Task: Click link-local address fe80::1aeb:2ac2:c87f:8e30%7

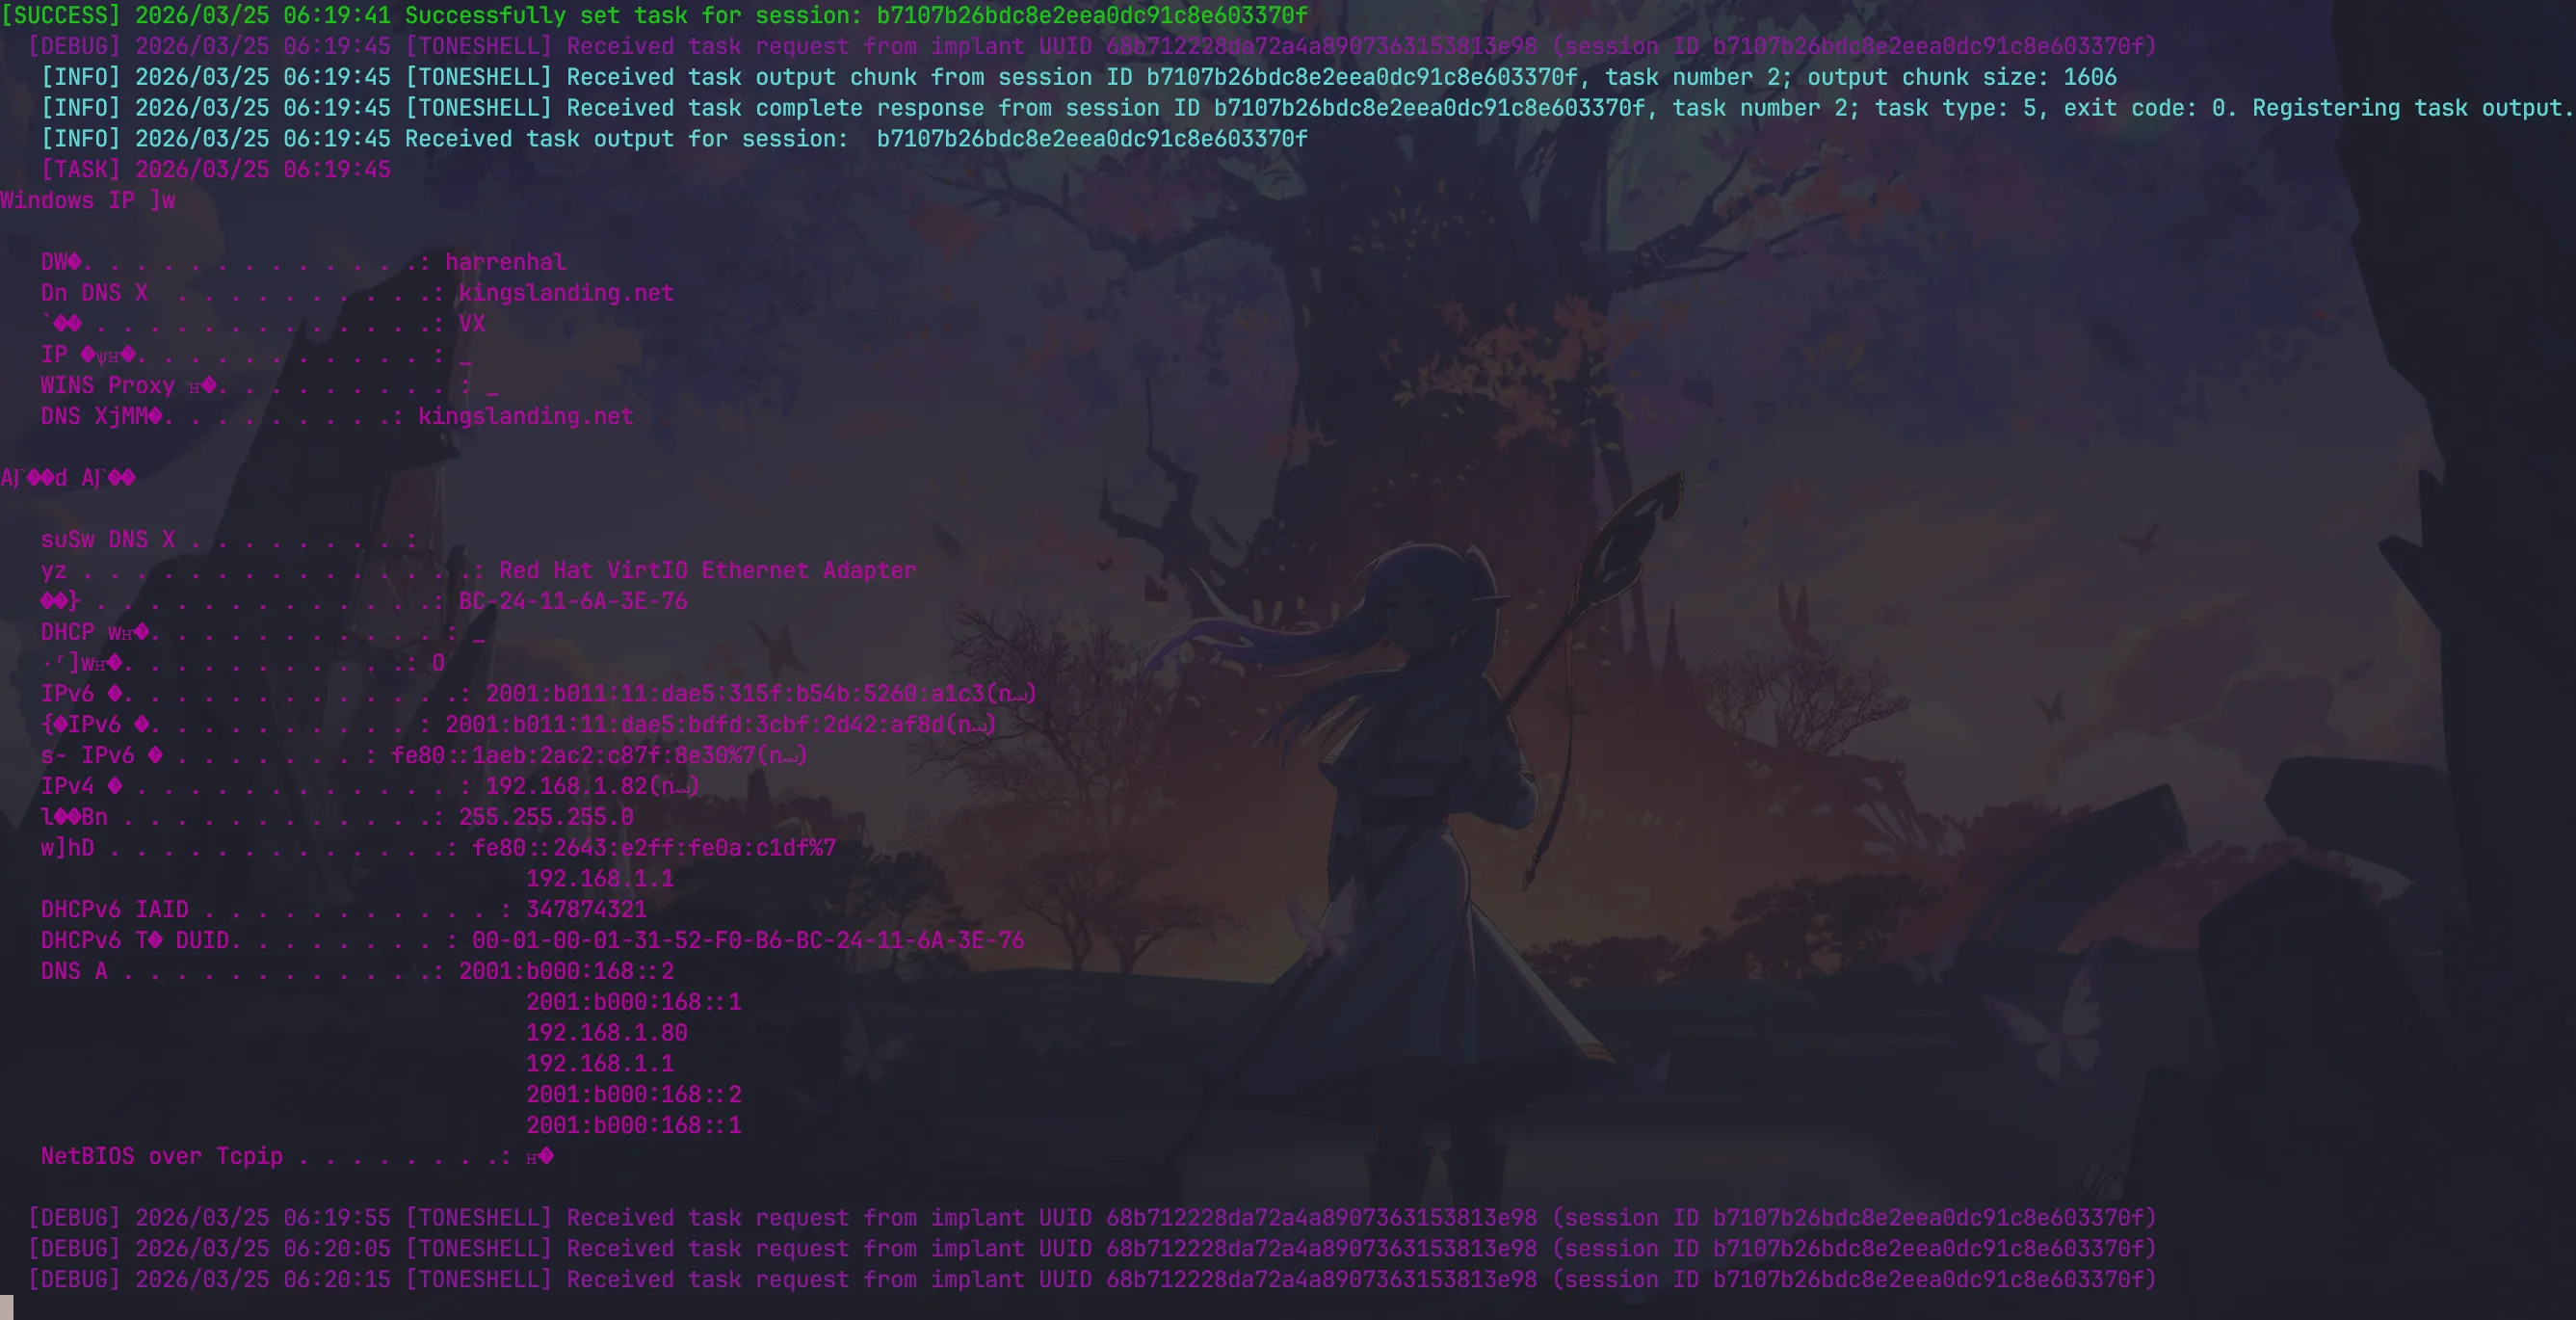Action: pos(573,756)
